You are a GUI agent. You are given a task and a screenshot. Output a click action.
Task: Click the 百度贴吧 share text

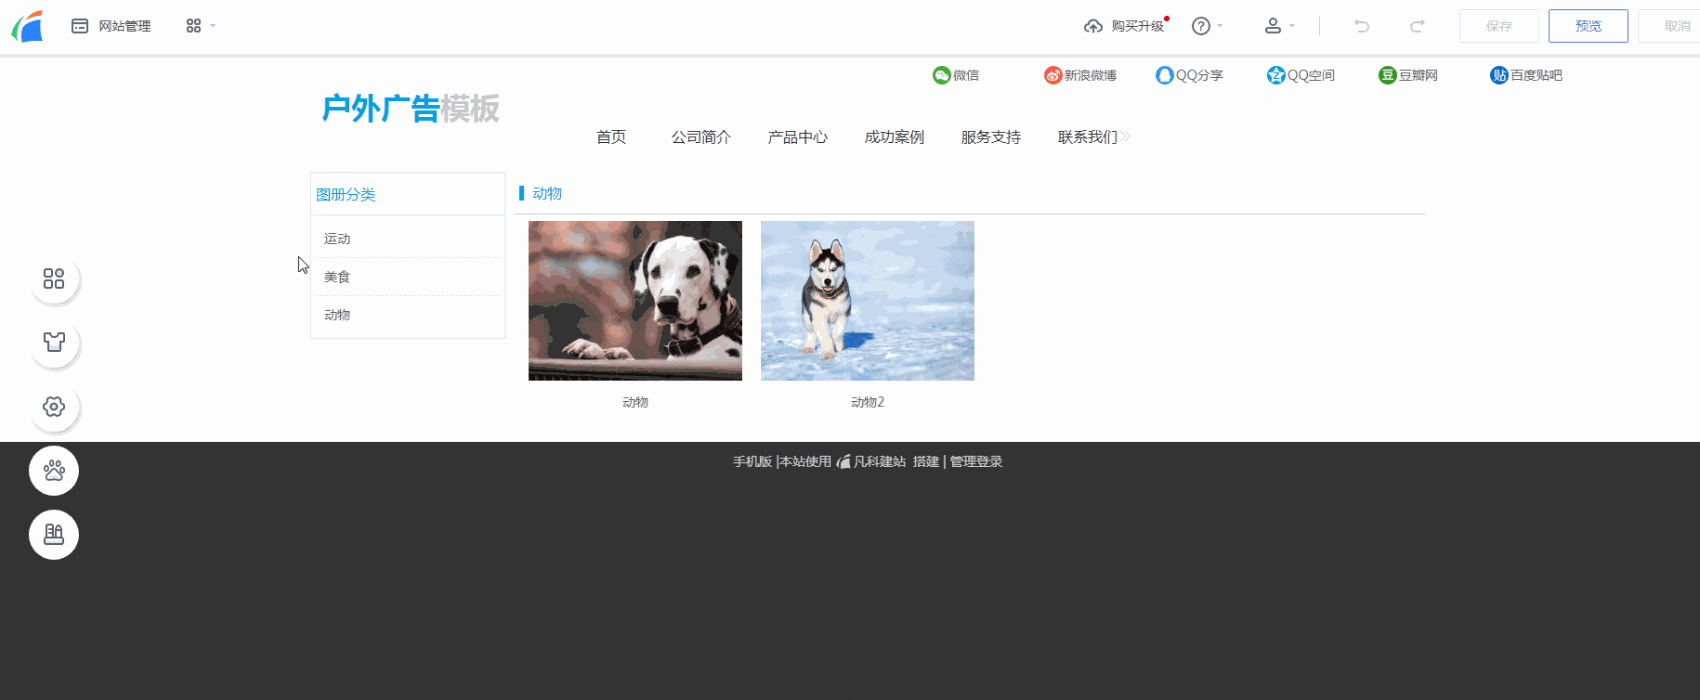click(x=1536, y=75)
